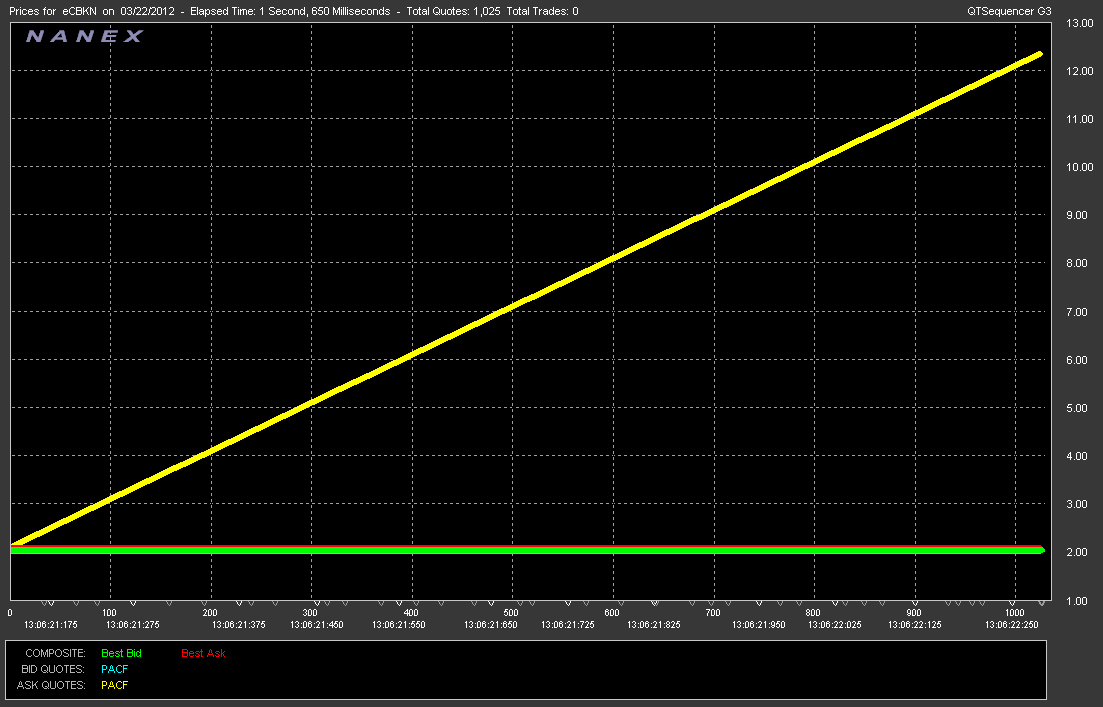
Task: Click the 12.00 price axis label
Action: [x=1080, y=71]
